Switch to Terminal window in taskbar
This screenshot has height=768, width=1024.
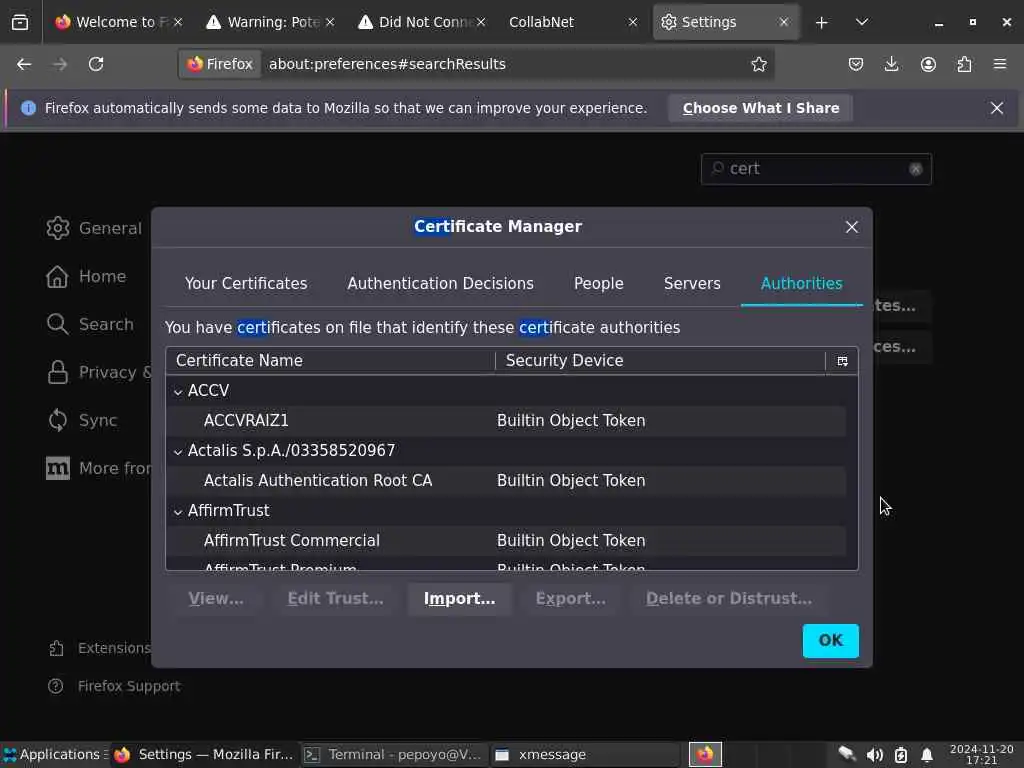tap(395, 754)
